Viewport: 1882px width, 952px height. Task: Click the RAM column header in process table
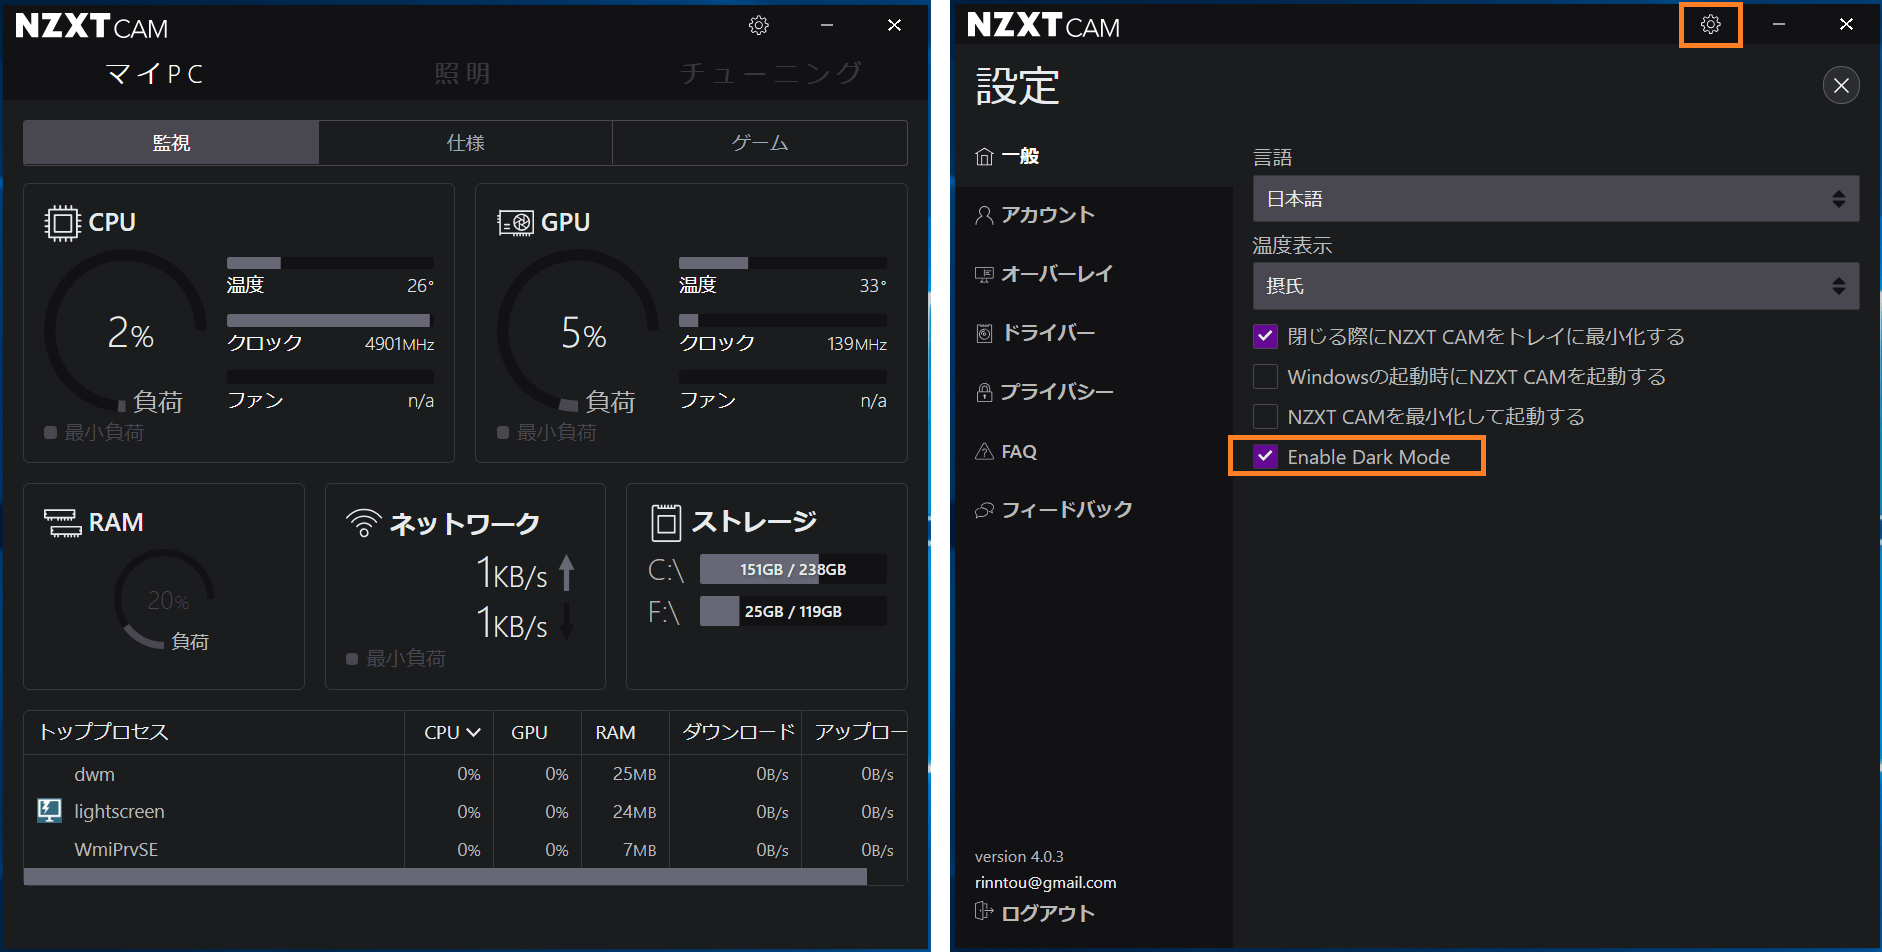click(615, 733)
